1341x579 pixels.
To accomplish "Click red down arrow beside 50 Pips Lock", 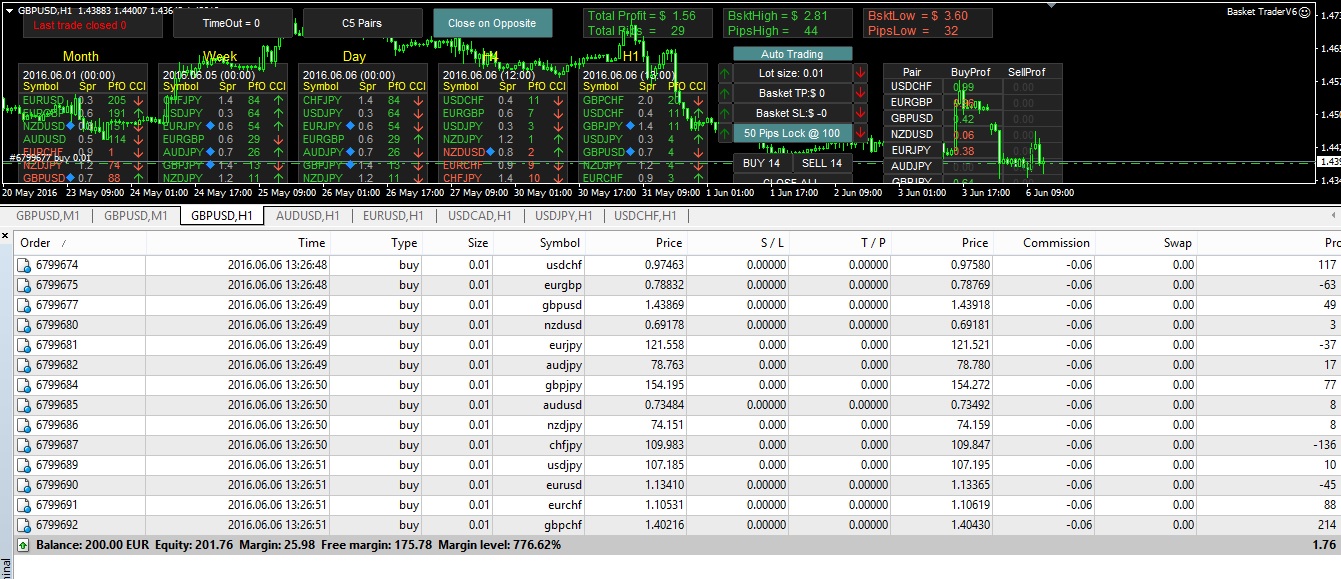I will pos(860,133).
